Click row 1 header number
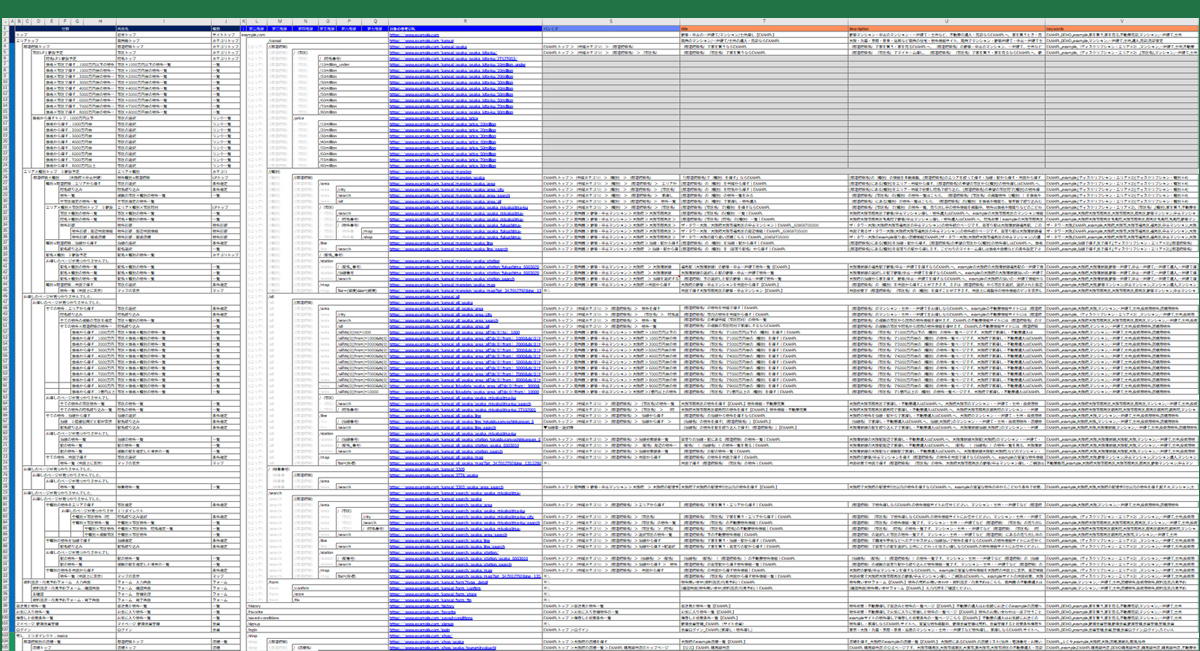This screenshot has width=1200, height=651. [3, 29]
